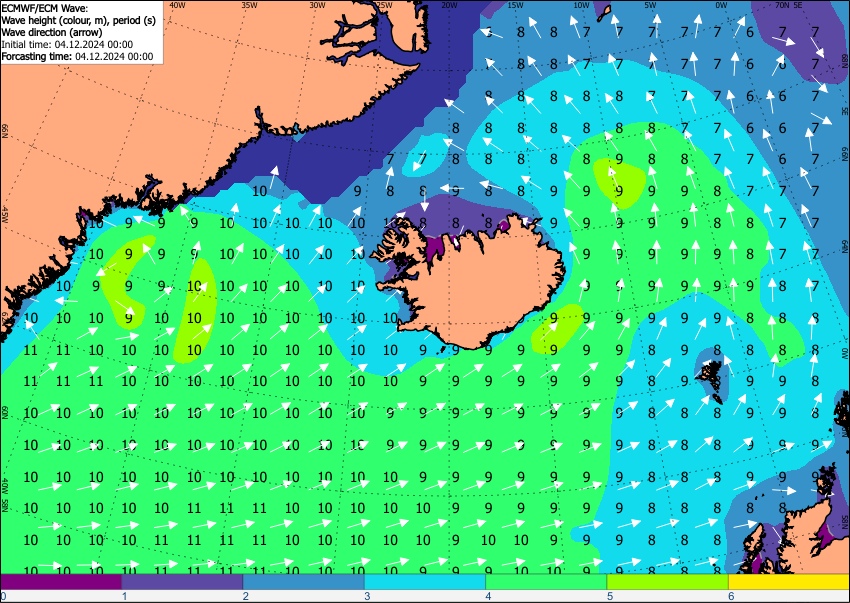The height and width of the screenshot is (603, 850).
Task: Click the 'Forcasting time: 04.12.2024 00:00' line
Action: pyautogui.click(x=78, y=56)
